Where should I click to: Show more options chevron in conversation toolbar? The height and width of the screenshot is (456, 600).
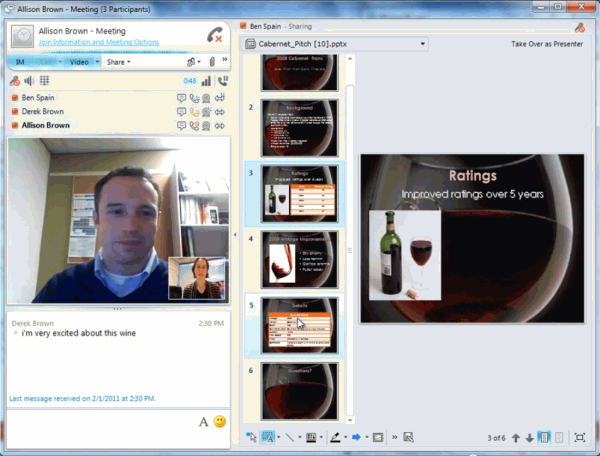tap(225, 60)
